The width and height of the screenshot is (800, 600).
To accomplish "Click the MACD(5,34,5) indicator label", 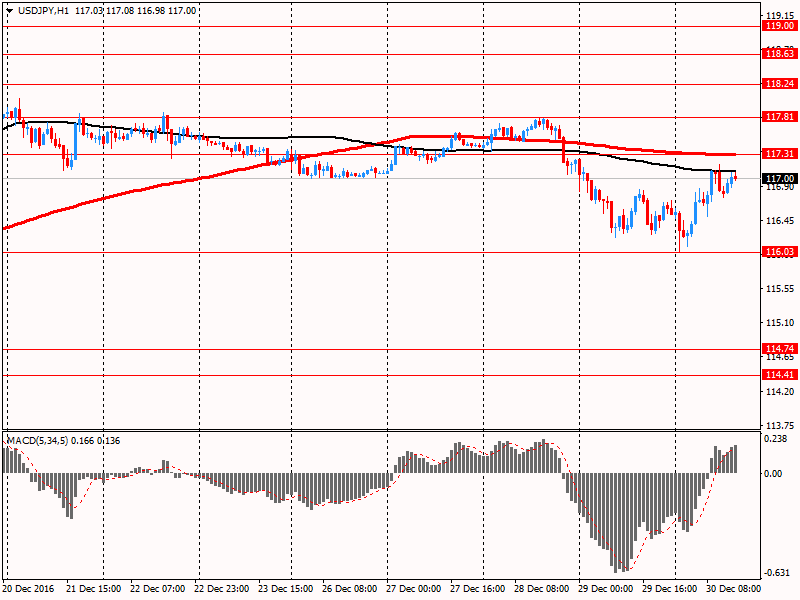I will point(40,440).
